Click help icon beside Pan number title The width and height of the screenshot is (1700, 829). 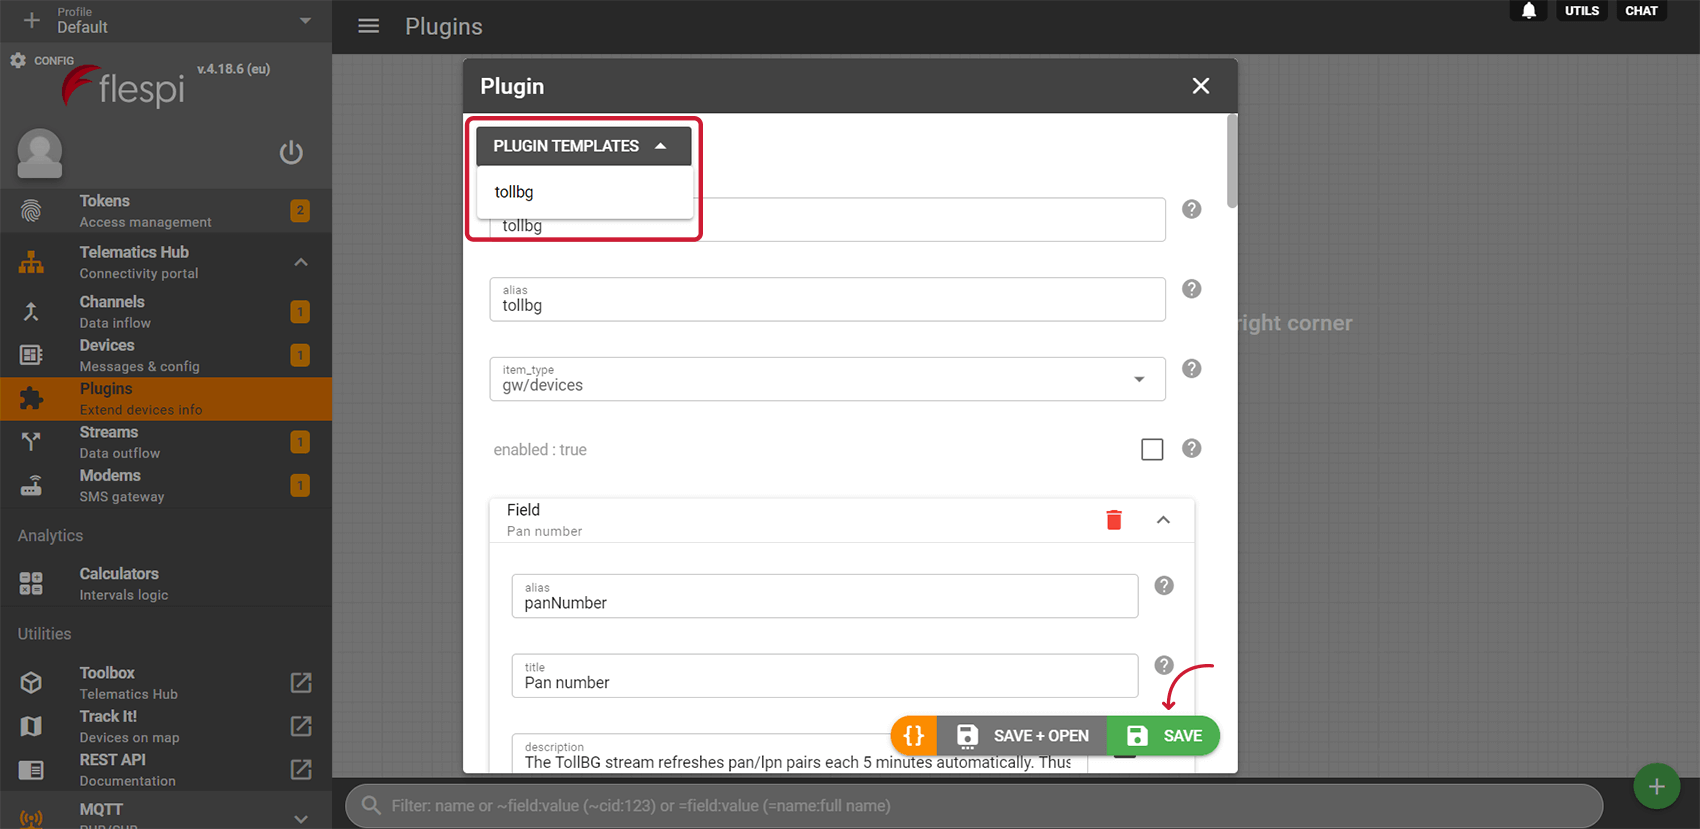point(1164,665)
